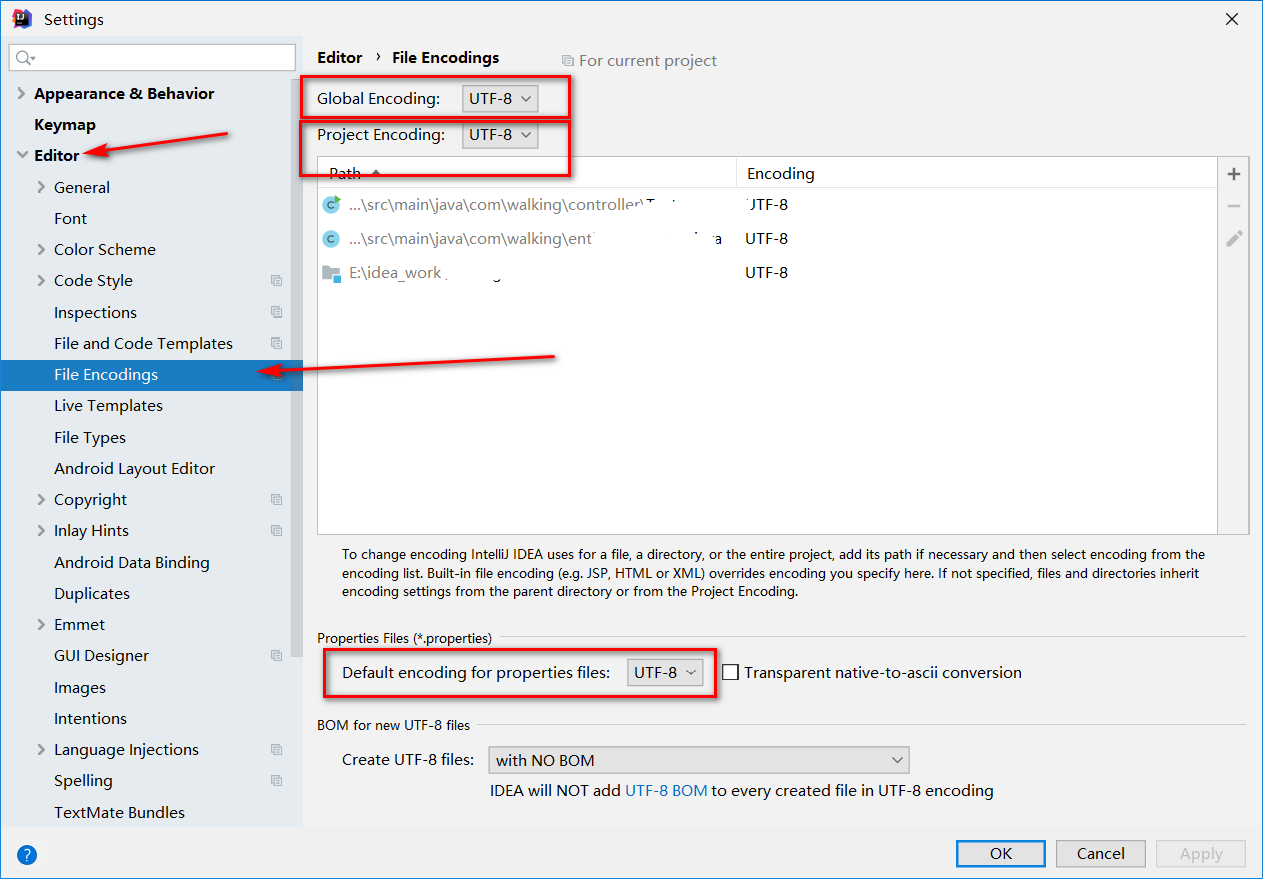Sort by the Path column header
The height and width of the screenshot is (879, 1263).
(527, 173)
